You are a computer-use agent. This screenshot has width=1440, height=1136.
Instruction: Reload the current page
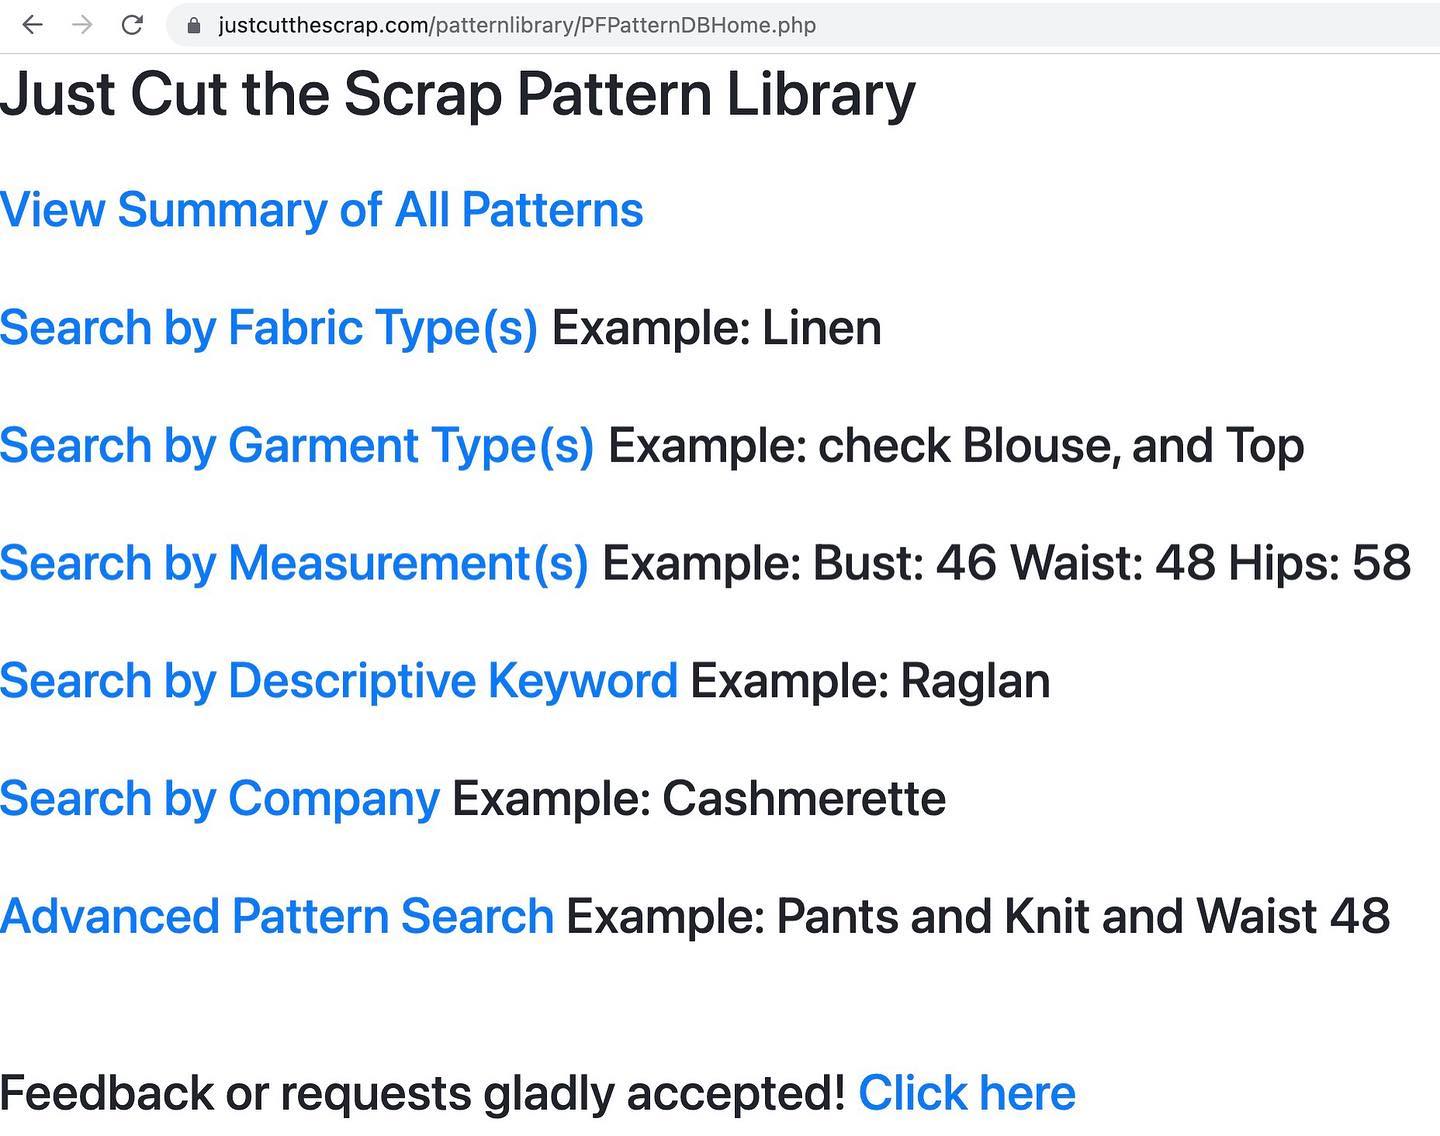[132, 25]
